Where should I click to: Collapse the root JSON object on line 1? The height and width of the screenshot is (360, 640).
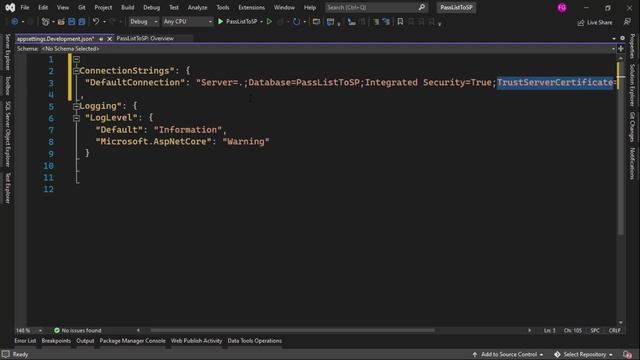click(76, 59)
